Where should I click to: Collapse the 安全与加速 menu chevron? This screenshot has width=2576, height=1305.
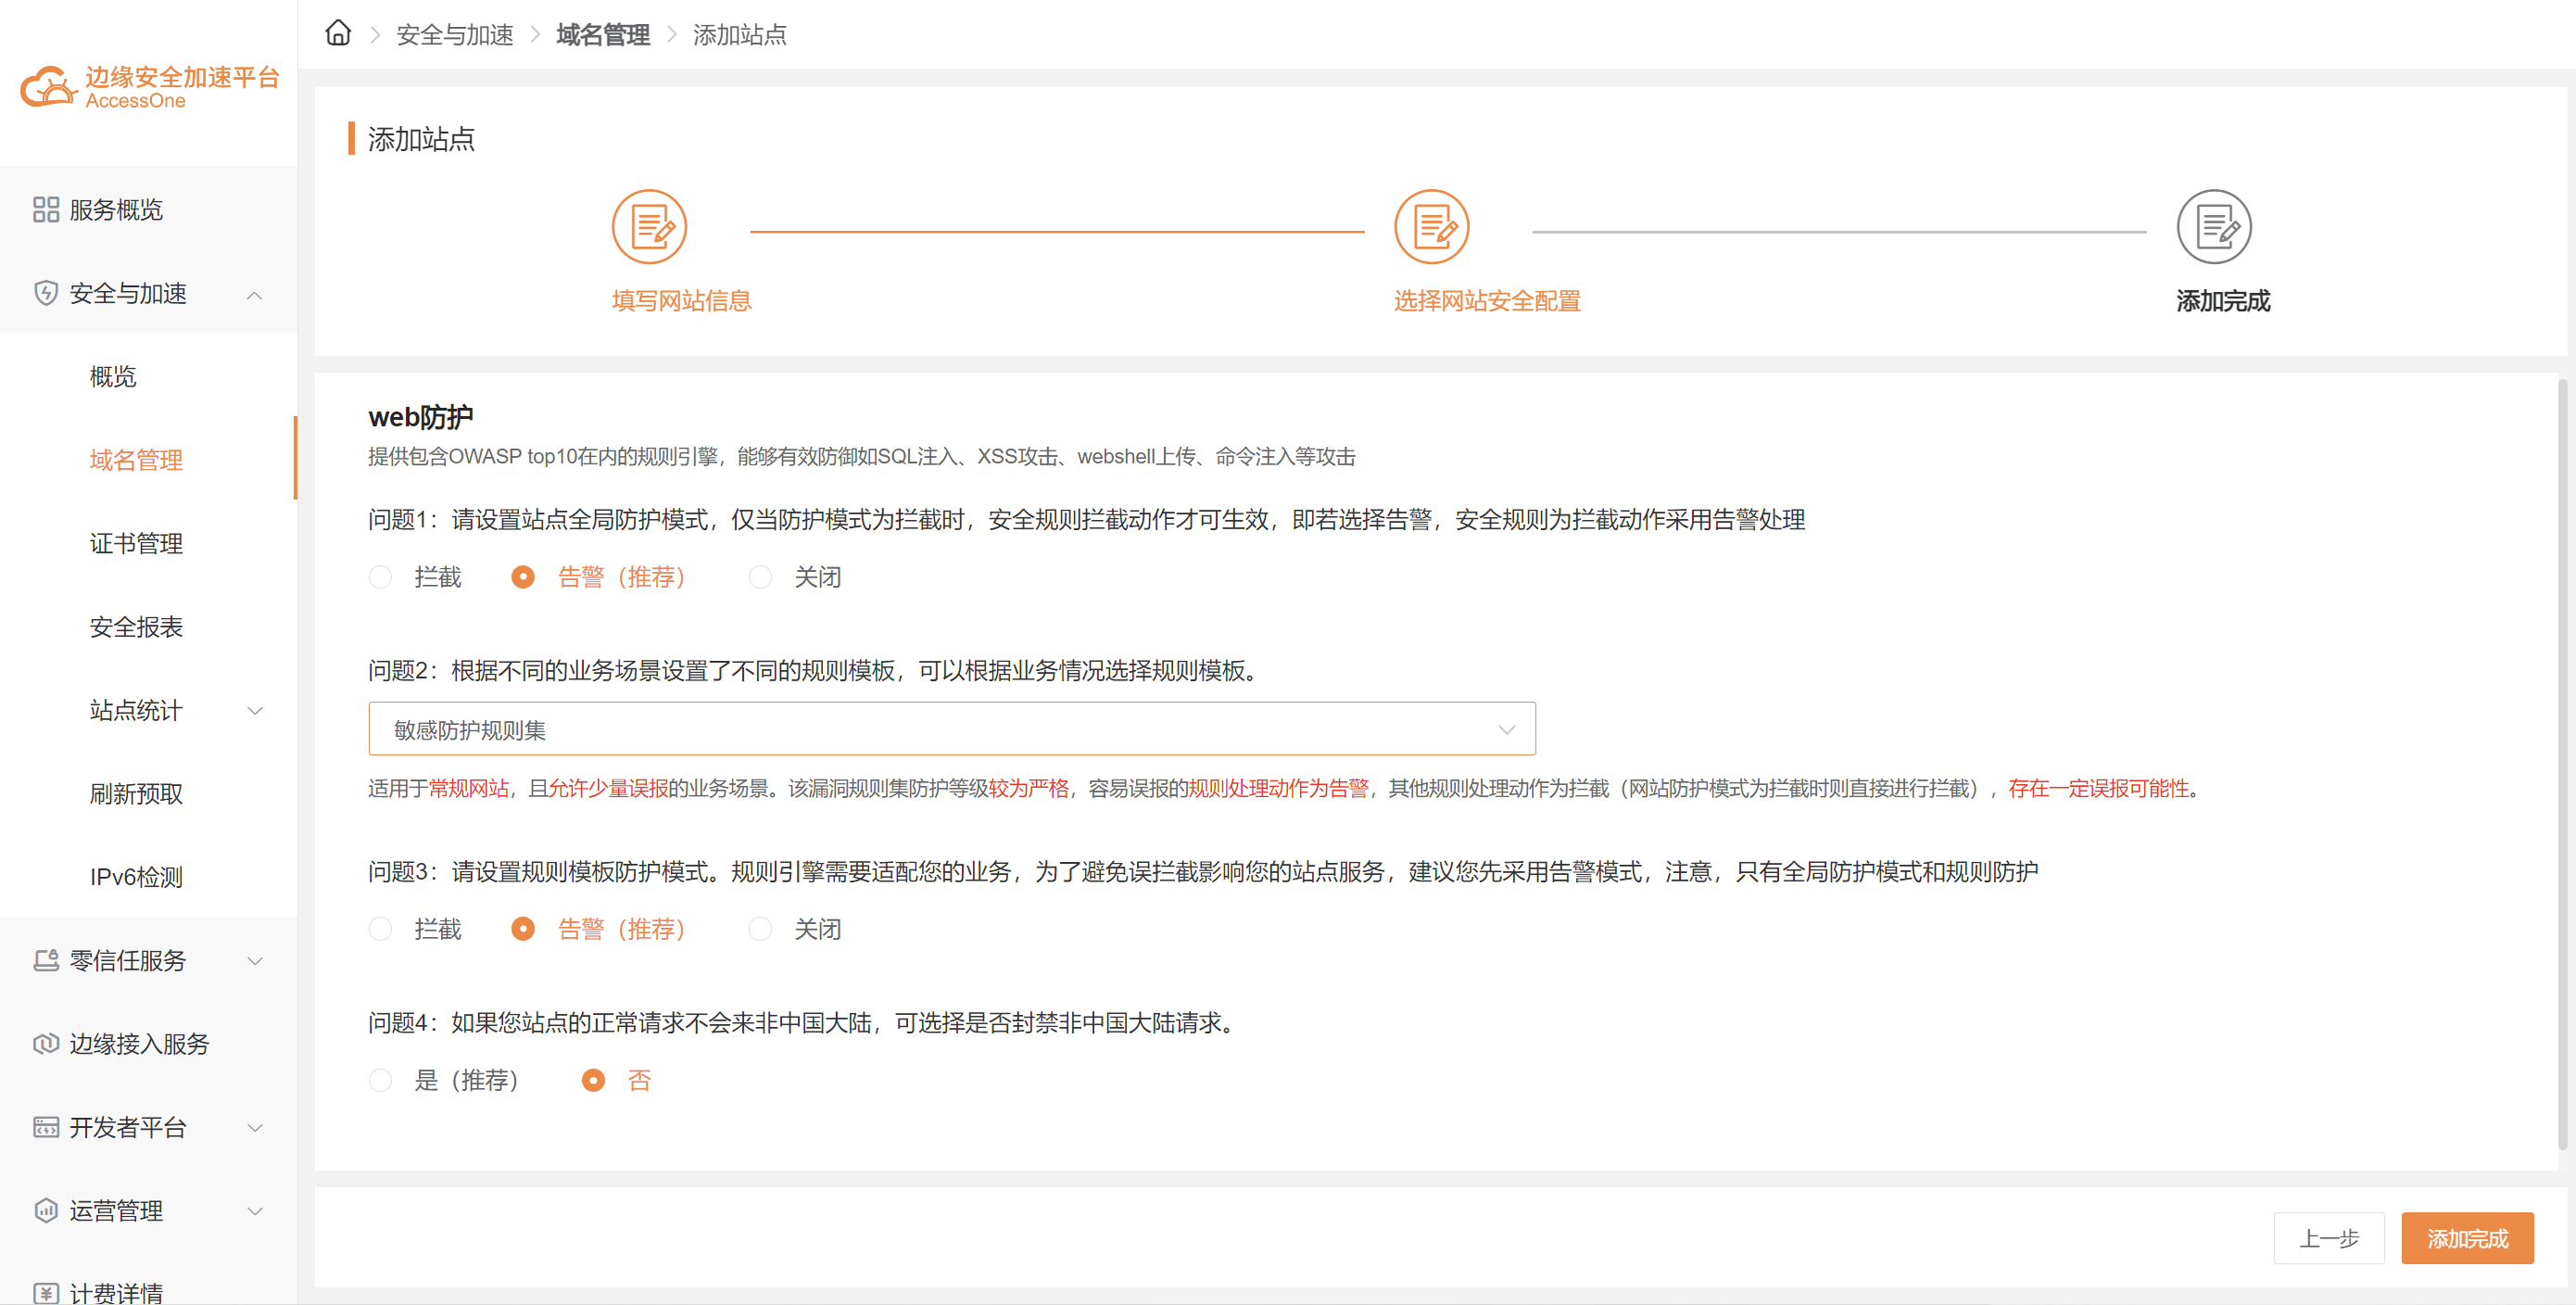click(x=255, y=294)
